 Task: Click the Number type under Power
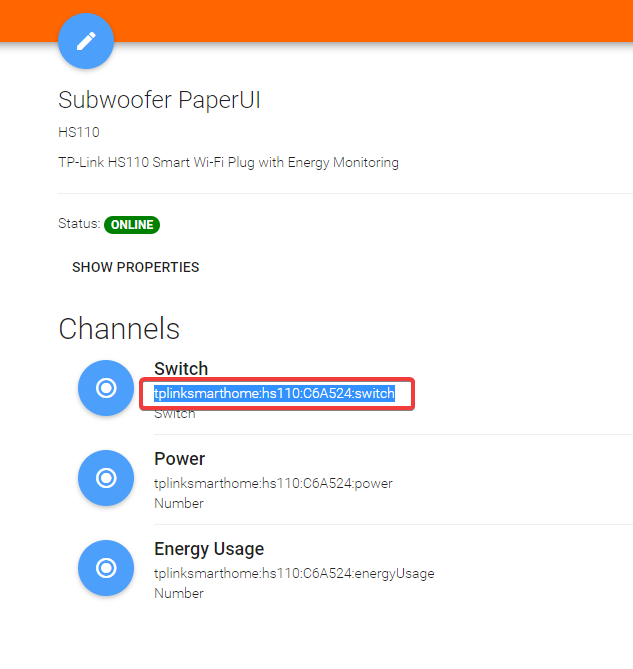coord(179,503)
